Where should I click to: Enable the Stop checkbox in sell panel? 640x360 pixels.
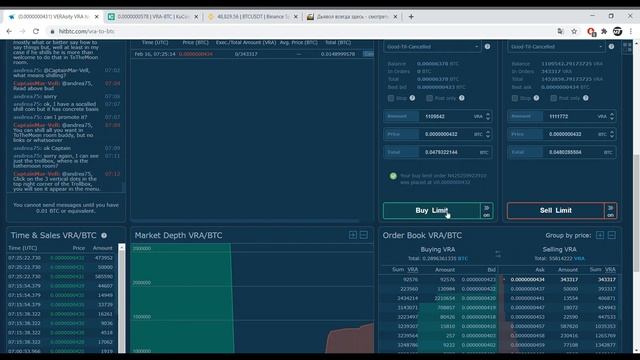pyautogui.click(x=515, y=98)
